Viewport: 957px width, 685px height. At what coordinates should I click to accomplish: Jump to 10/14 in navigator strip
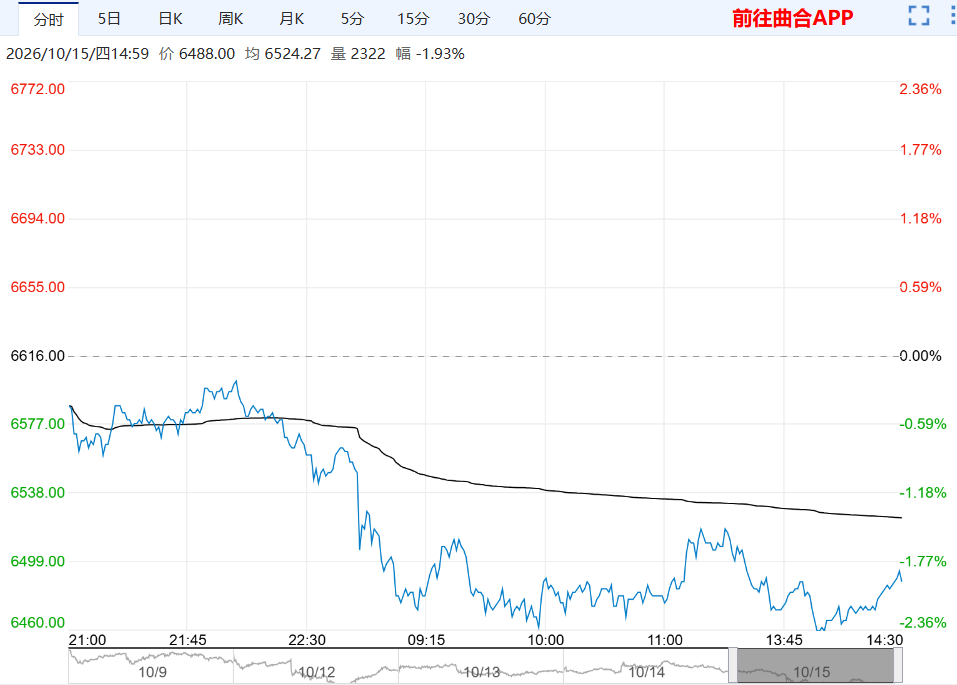(x=646, y=672)
